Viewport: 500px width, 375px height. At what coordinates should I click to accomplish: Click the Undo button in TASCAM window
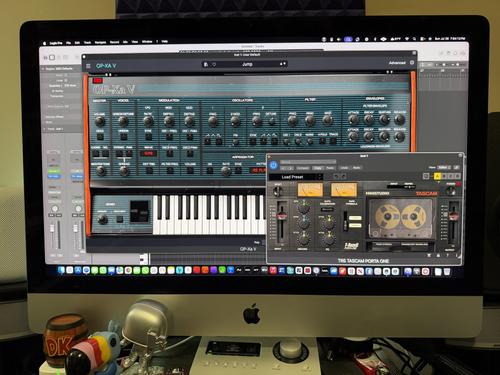click(344, 168)
